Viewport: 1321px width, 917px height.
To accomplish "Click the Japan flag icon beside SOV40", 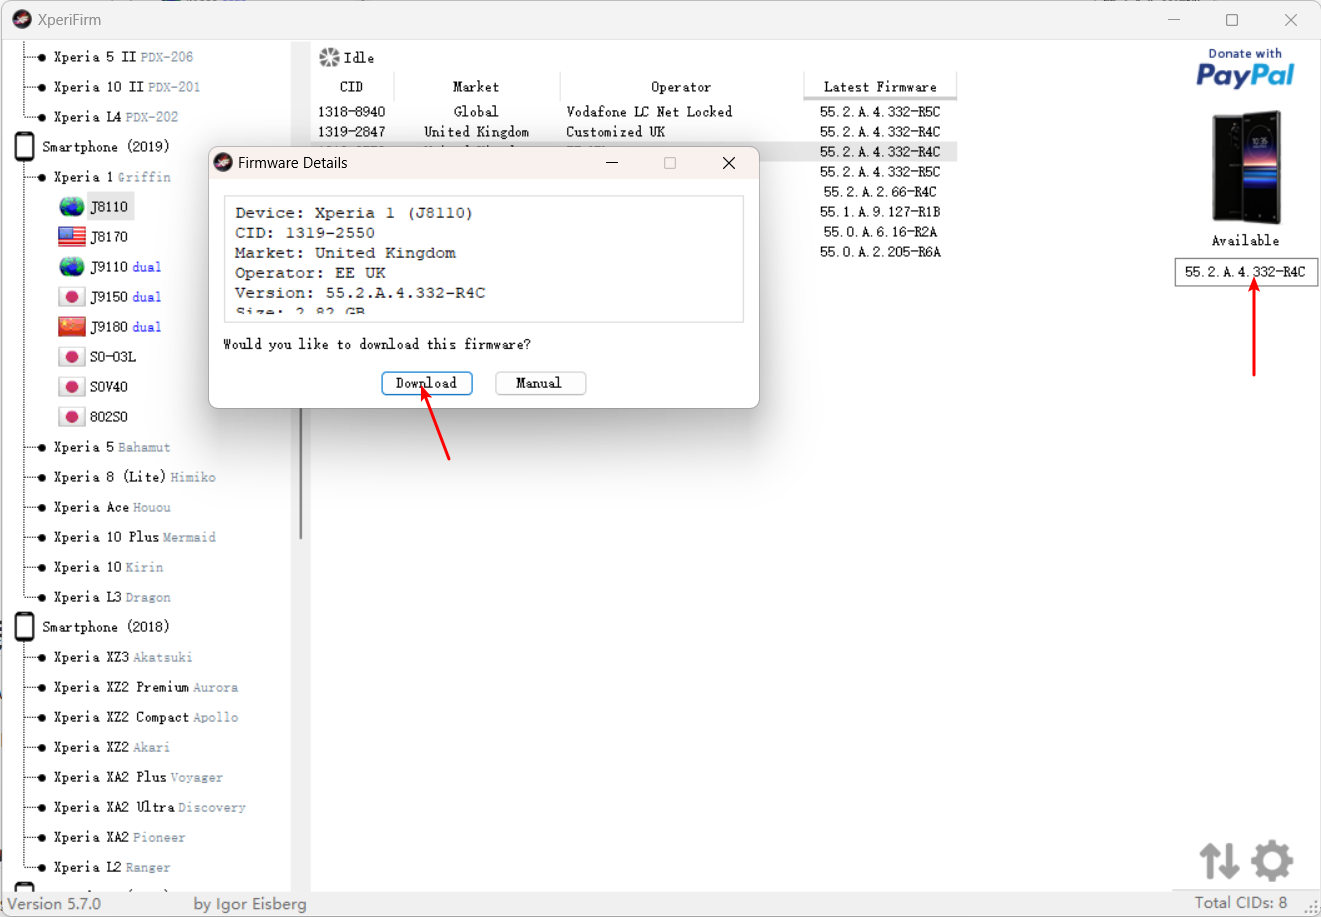I will click(71, 387).
